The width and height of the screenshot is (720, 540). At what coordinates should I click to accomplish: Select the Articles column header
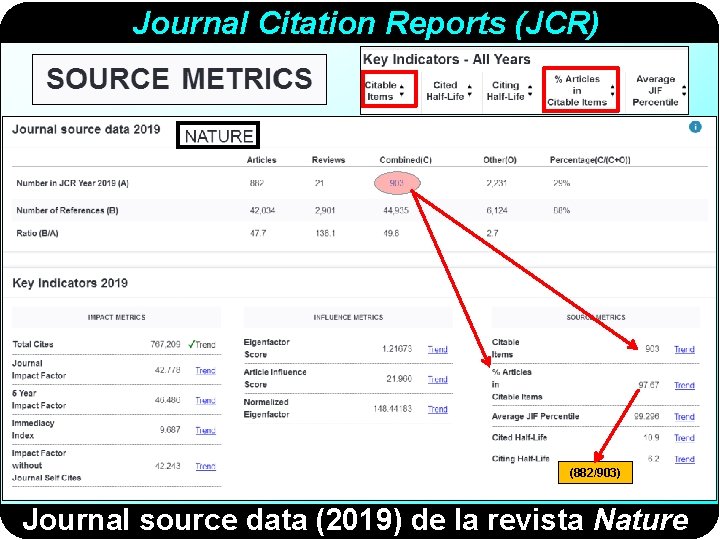click(x=261, y=160)
